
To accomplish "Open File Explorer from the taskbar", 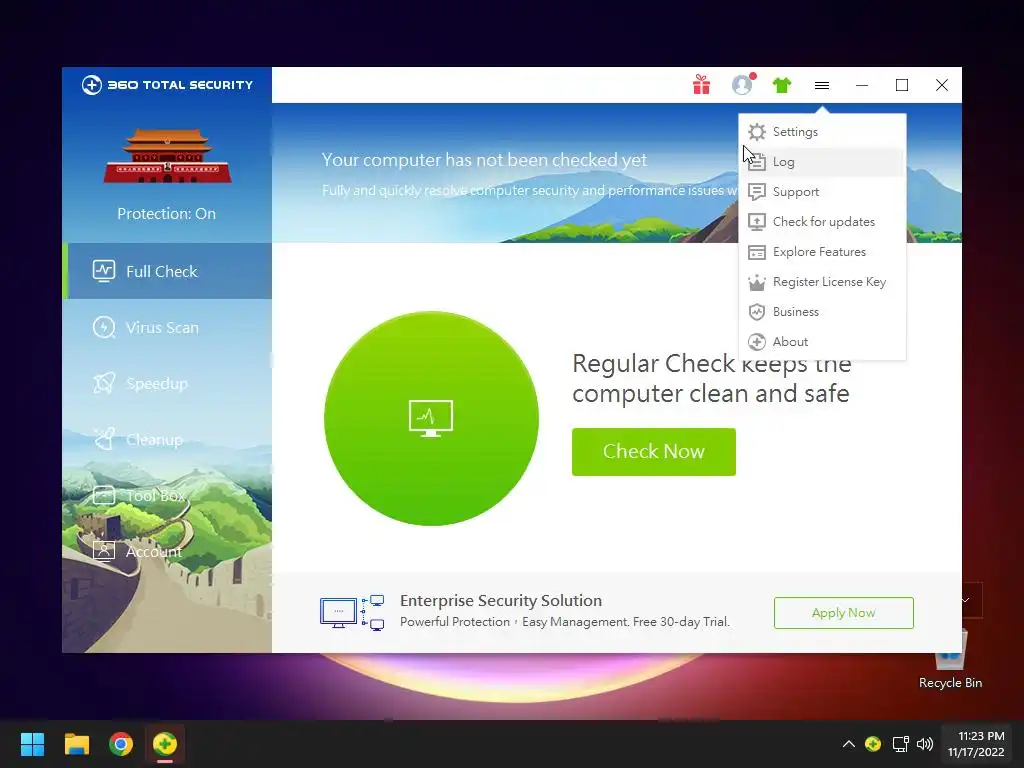I will 76,744.
